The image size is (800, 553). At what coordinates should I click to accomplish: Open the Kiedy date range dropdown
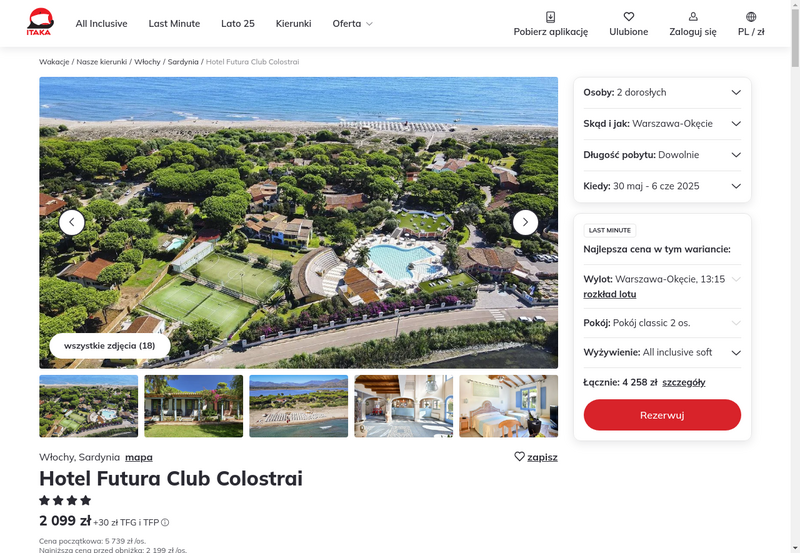[662, 186]
